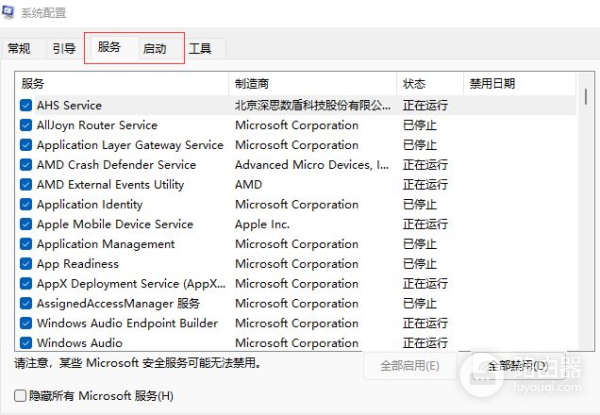
Task: Switch to the 启动 tab
Action: pyautogui.click(x=155, y=48)
